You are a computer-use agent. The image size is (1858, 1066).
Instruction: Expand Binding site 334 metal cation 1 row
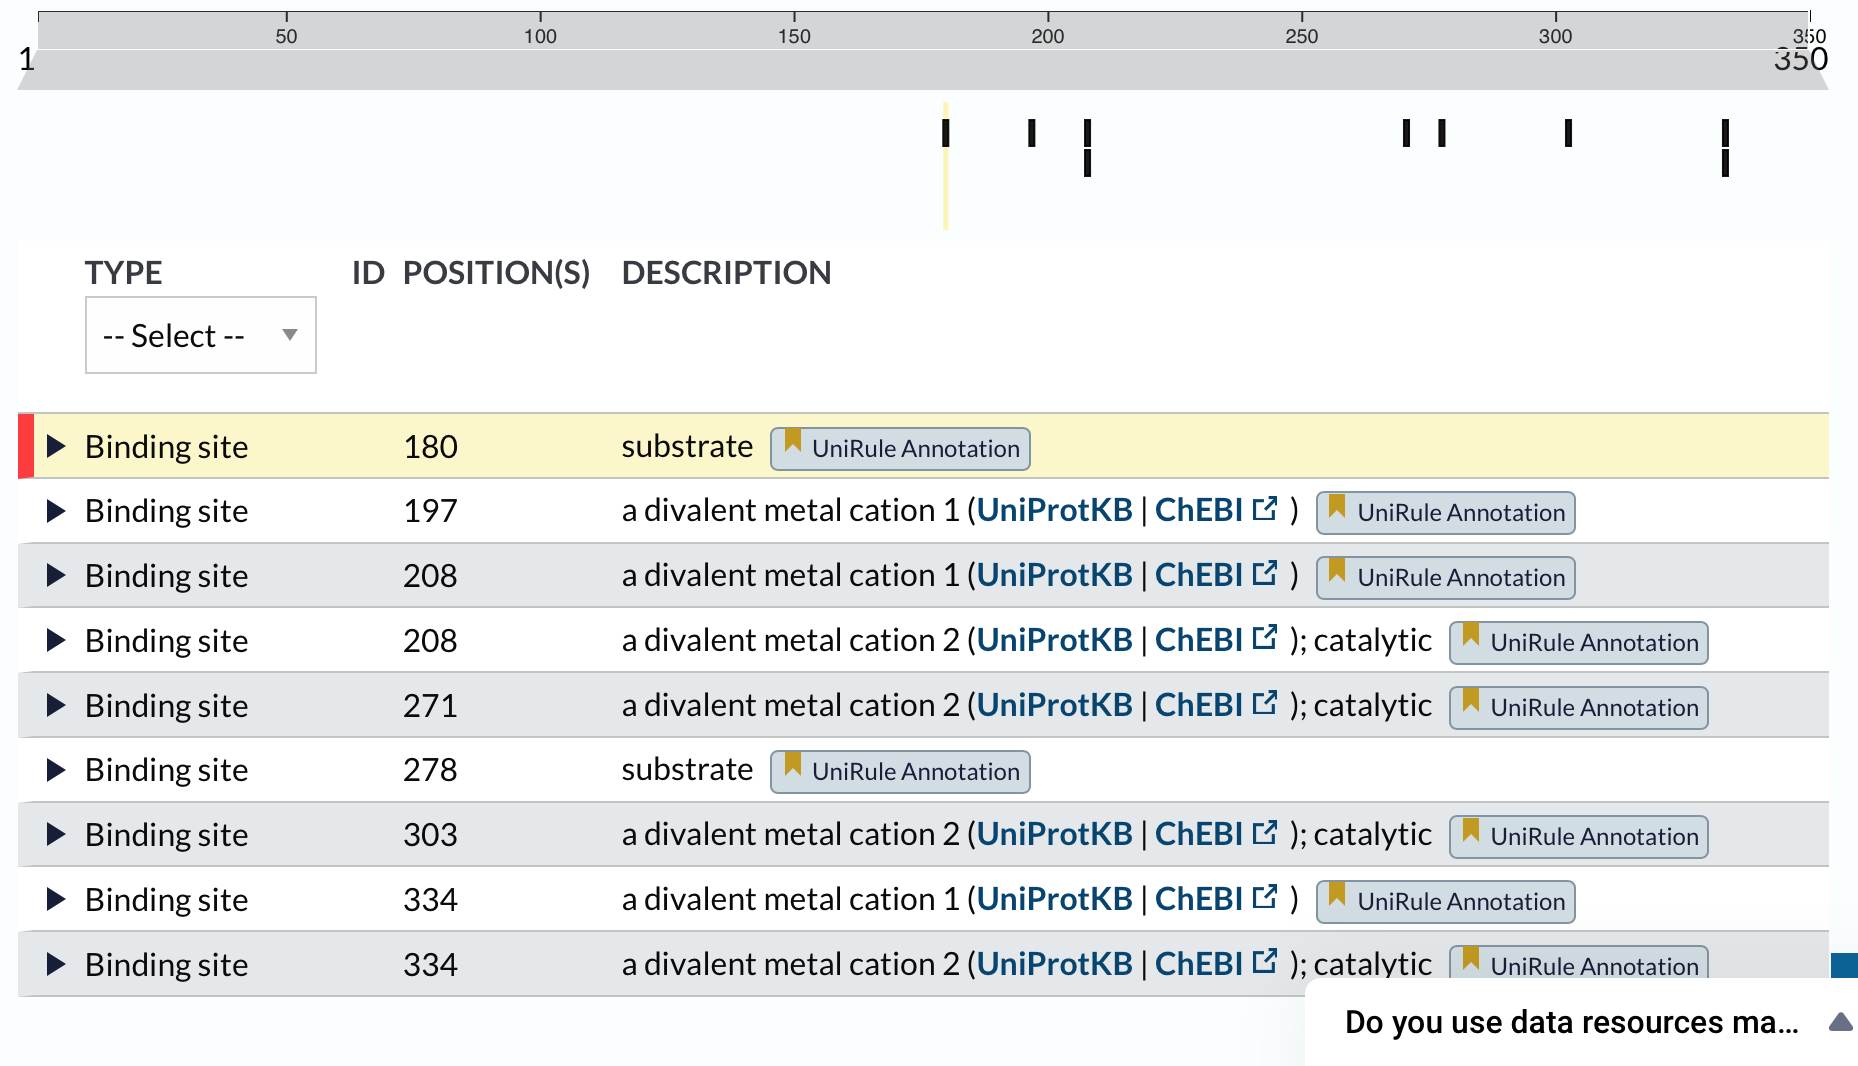[56, 899]
